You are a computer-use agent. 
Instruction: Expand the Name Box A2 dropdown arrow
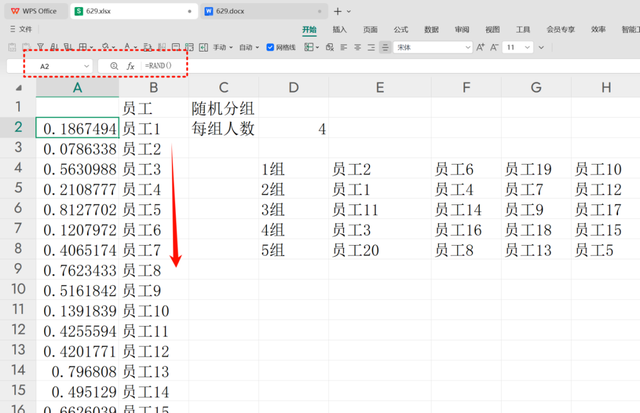[x=87, y=66]
